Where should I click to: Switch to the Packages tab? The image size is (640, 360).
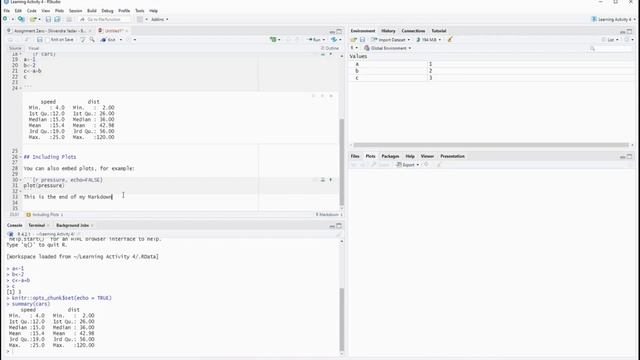(x=390, y=156)
